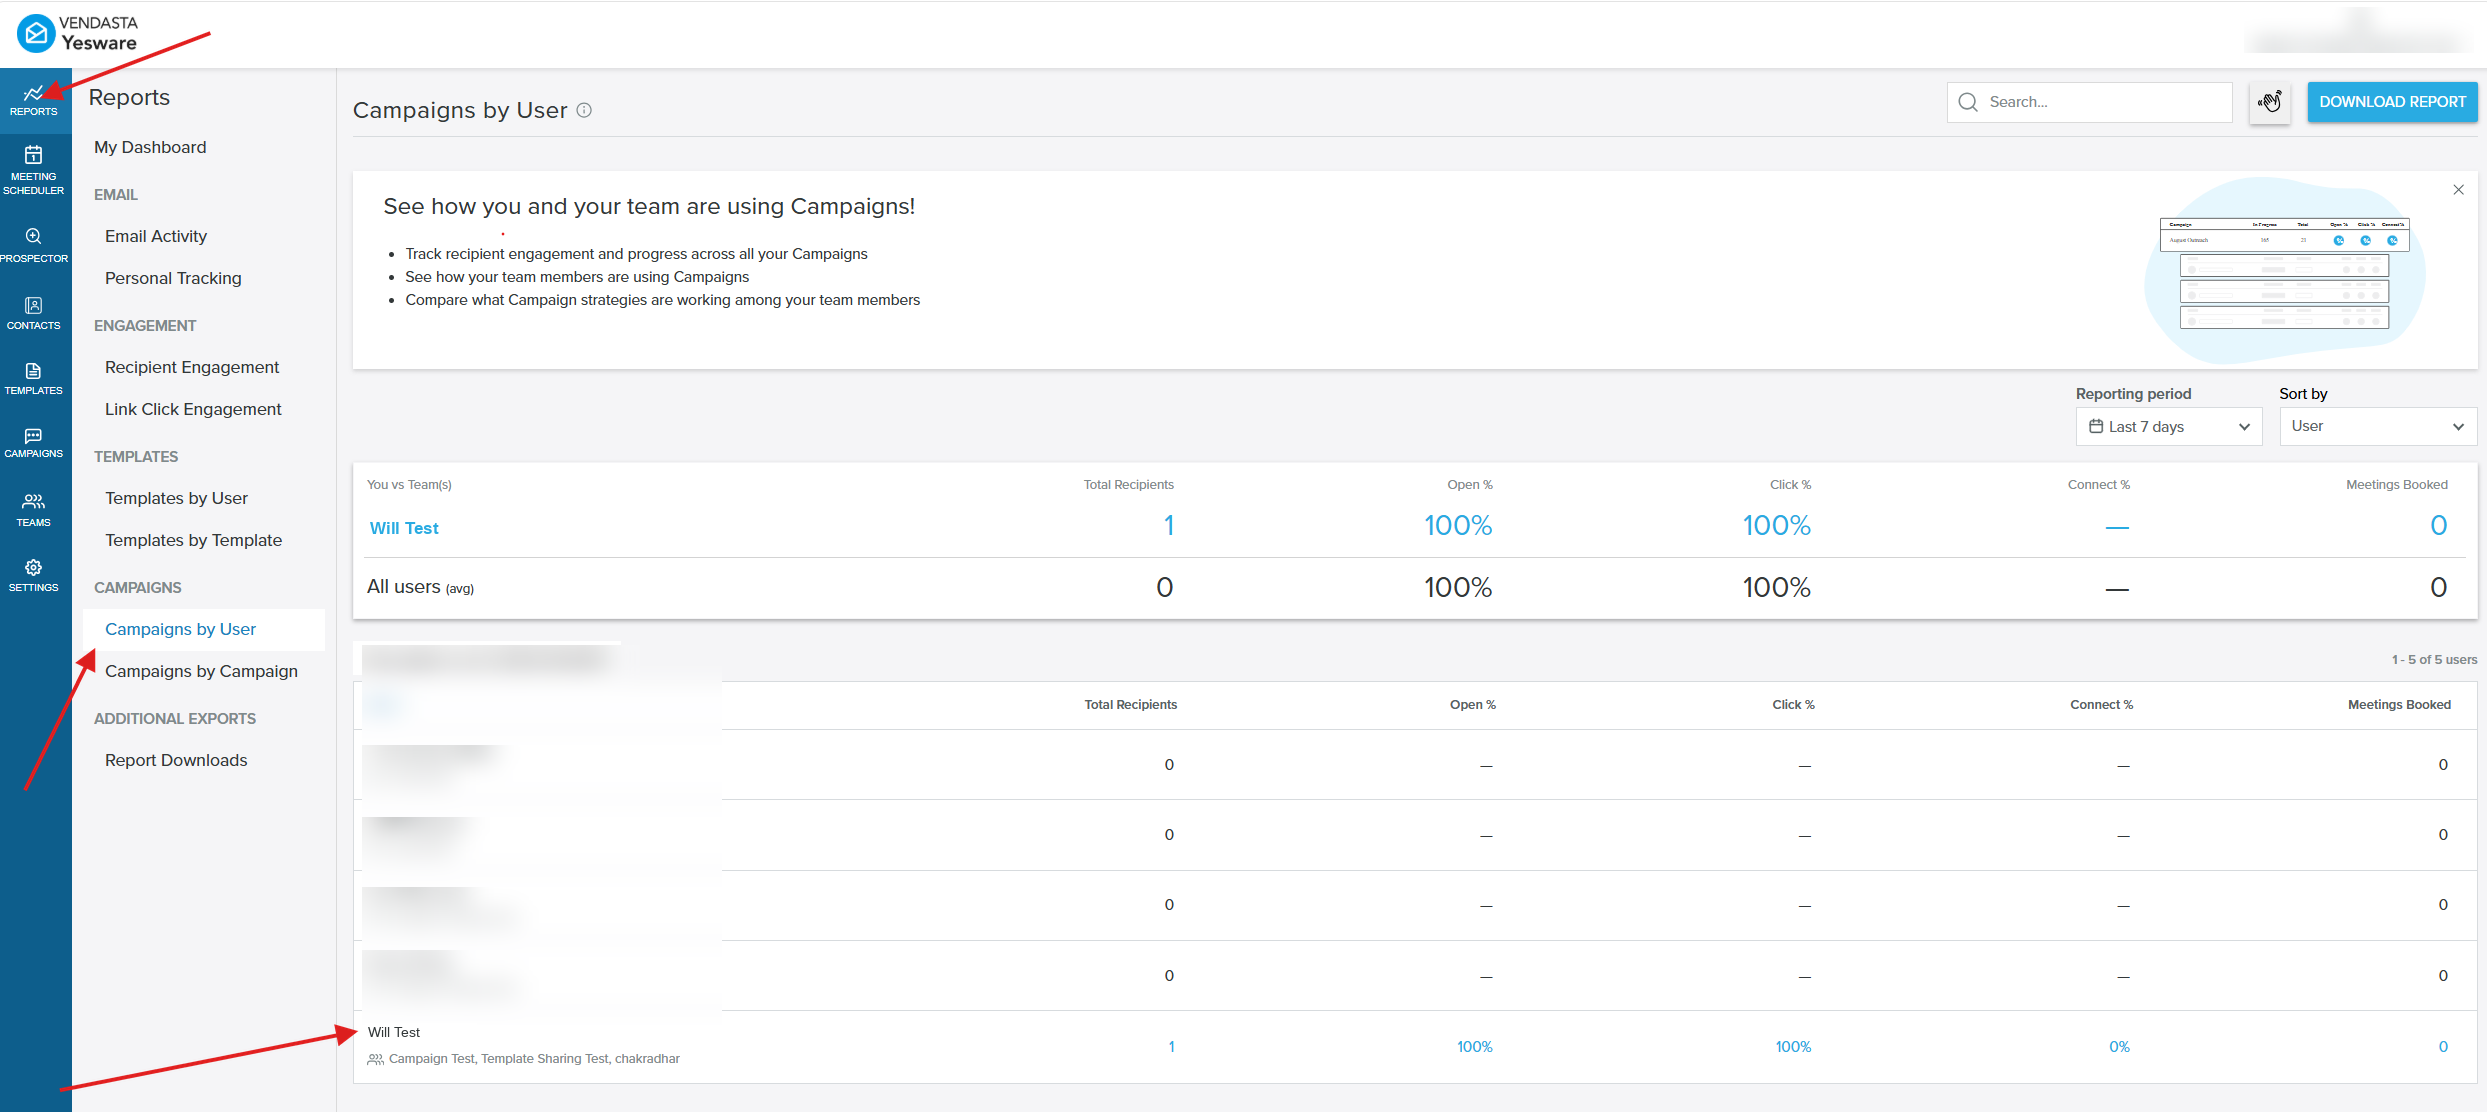Open Campaigns by Campaign report

[x=201, y=671]
